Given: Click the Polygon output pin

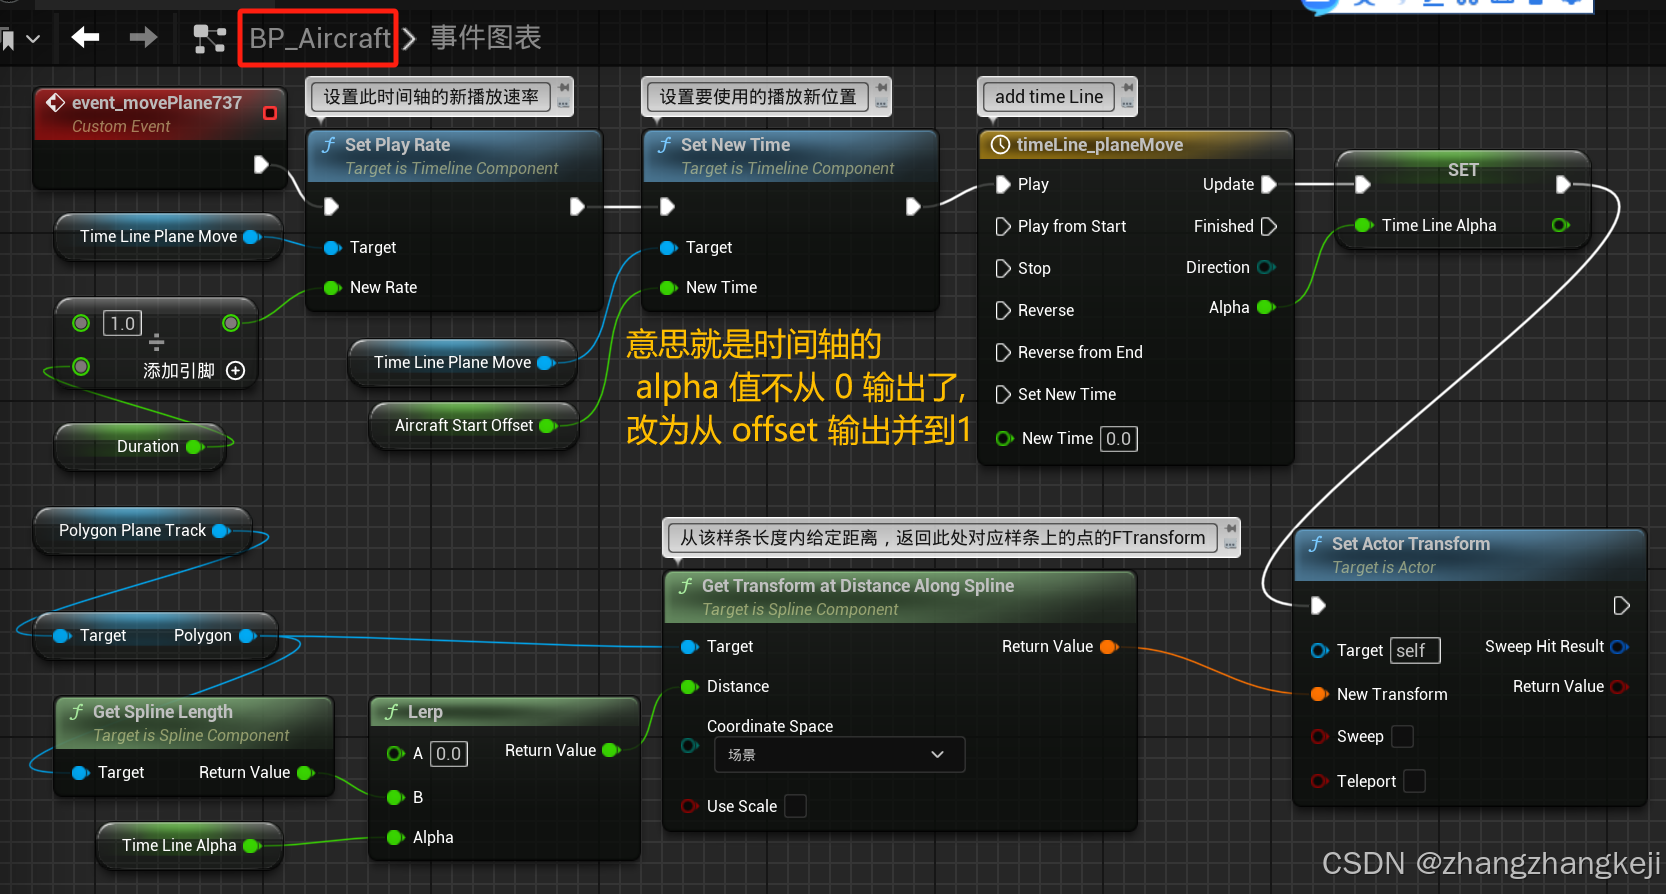Looking at the screenshot, I should (248, 635).
